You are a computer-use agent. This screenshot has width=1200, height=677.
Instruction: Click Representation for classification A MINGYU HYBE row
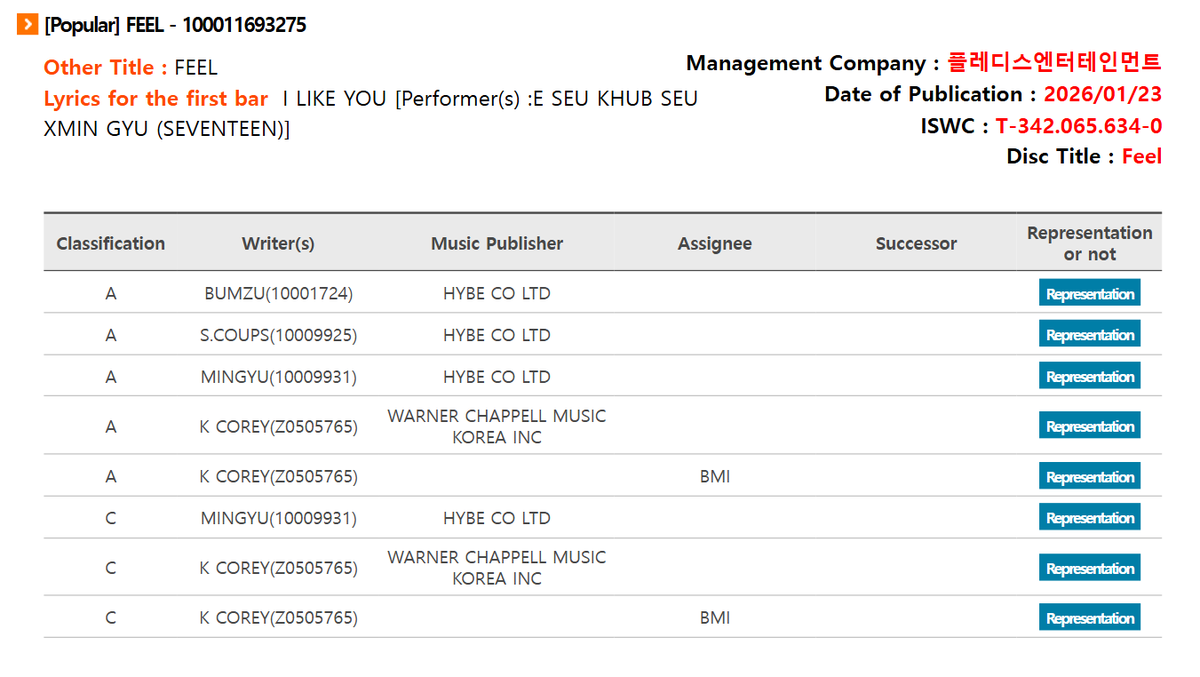[1090, 377]
